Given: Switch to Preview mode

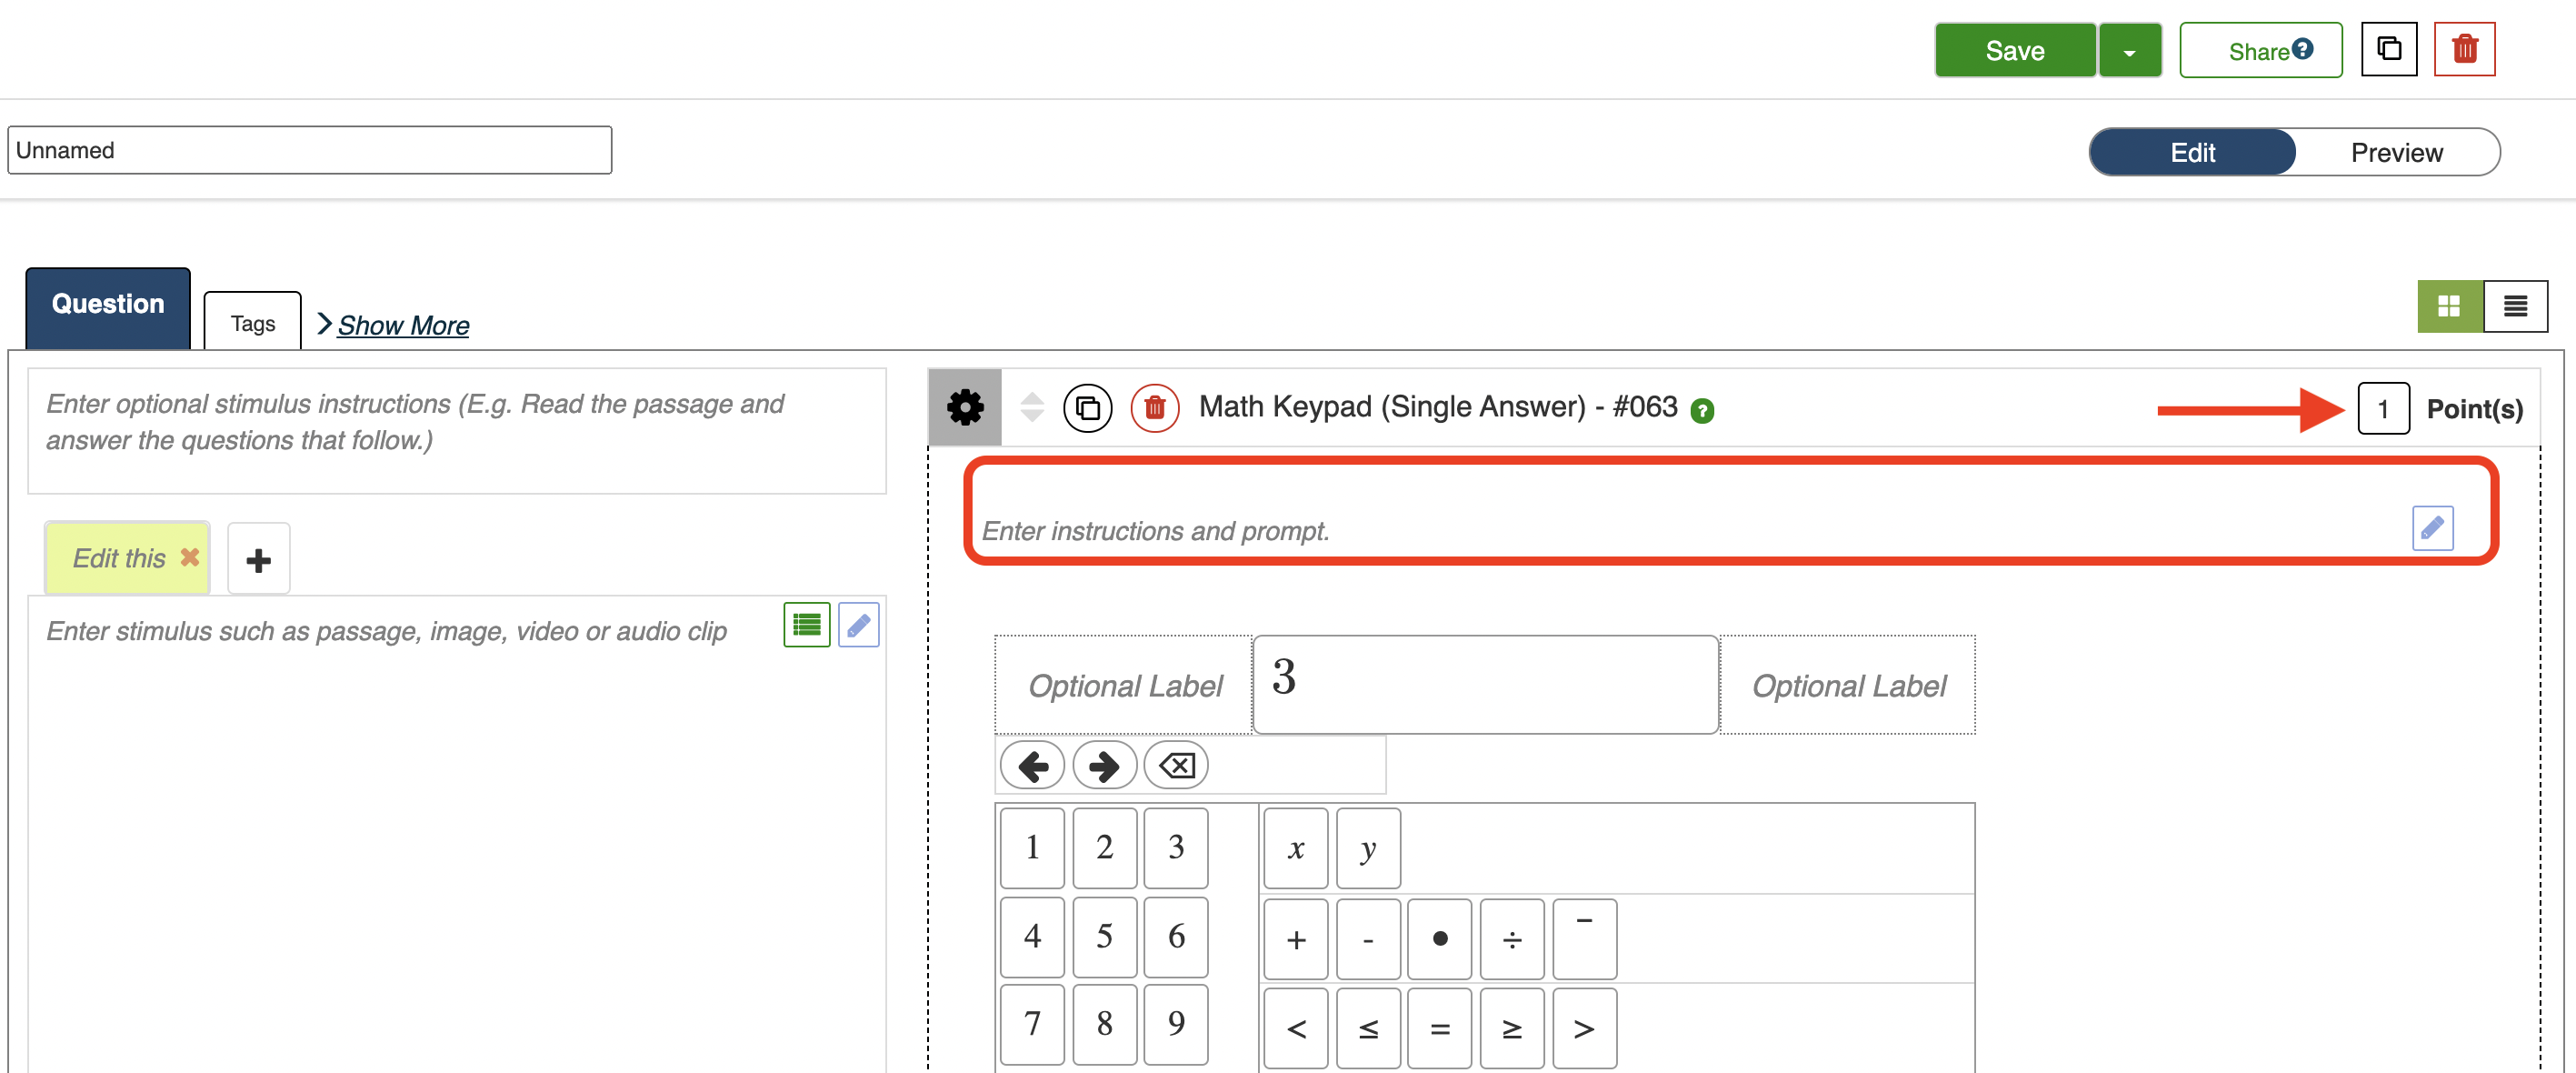Looking at the screenshot, I should coord(2396,152).
